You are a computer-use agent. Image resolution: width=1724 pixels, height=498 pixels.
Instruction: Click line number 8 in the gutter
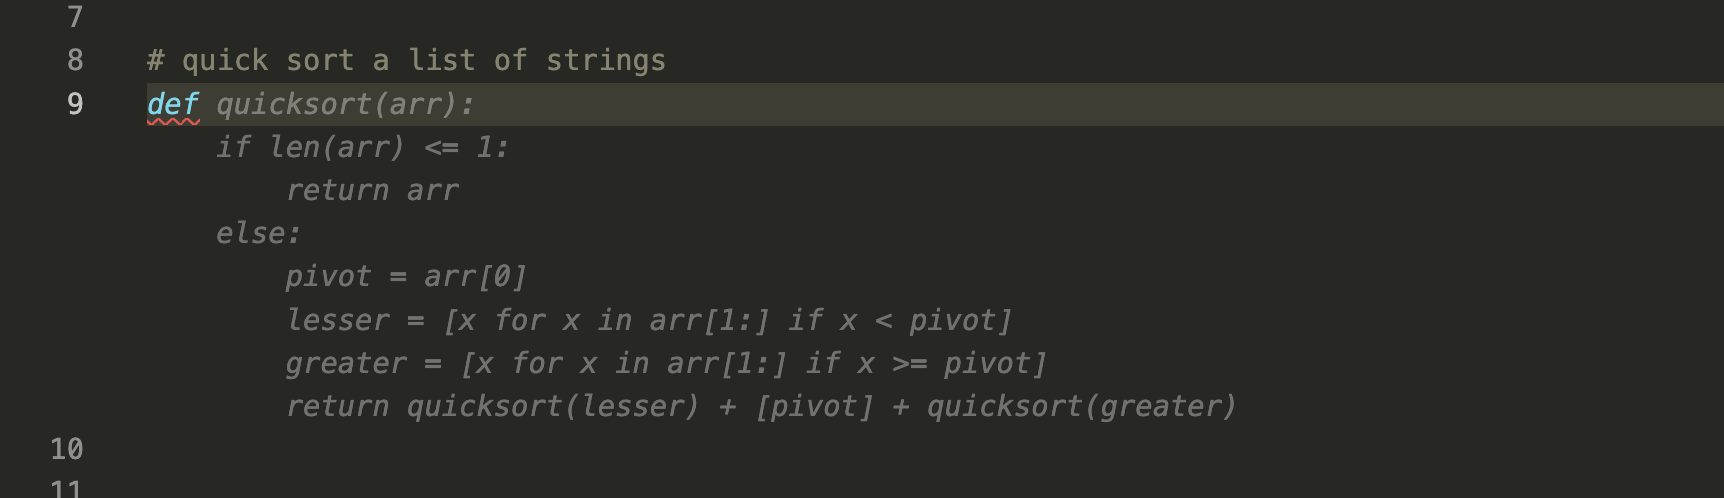click(x=75, y=60)
